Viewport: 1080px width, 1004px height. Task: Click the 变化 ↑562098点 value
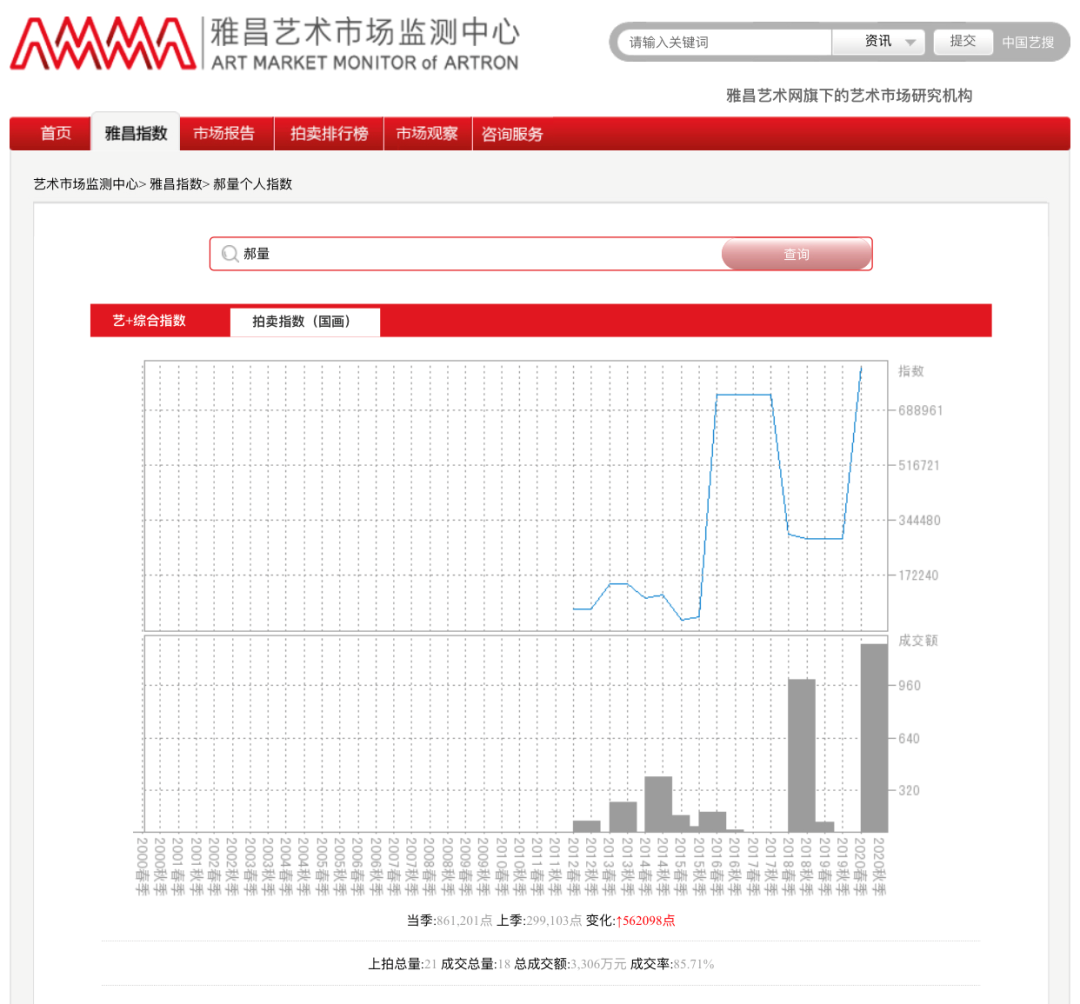645,921
